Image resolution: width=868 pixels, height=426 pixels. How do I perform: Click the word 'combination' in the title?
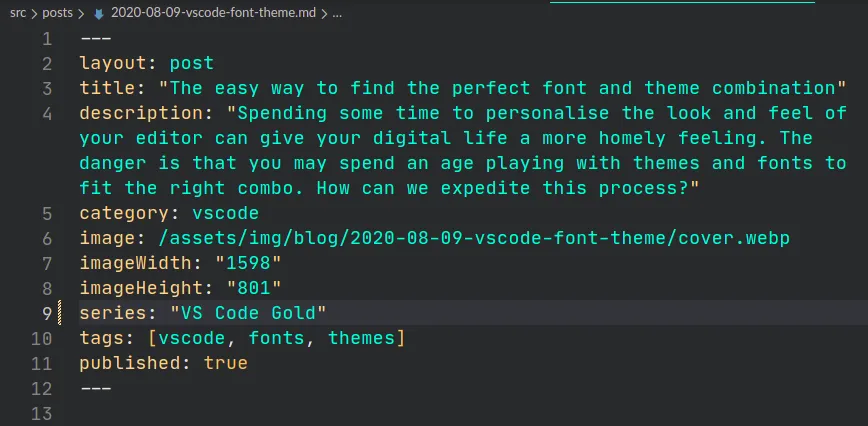pyautogui.click(x=773, y=89)
